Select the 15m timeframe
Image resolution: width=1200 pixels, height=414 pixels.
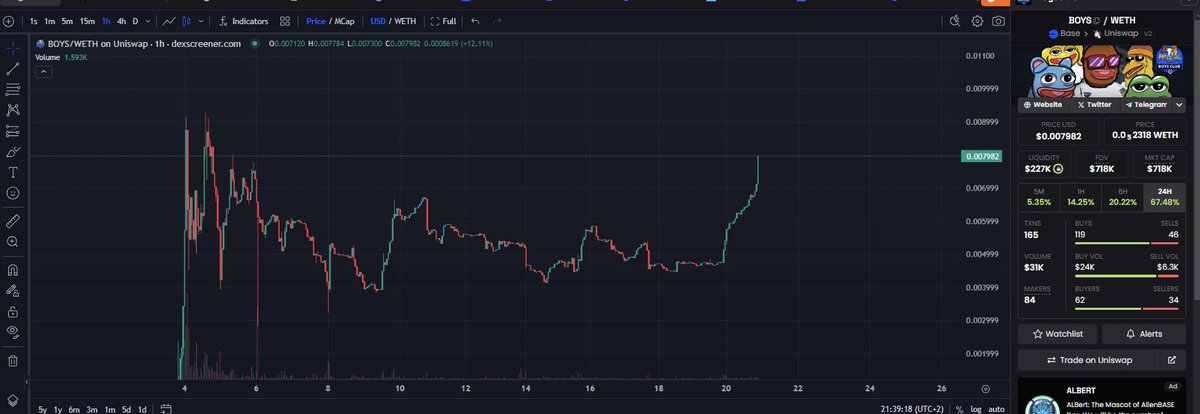click(88, 20)
